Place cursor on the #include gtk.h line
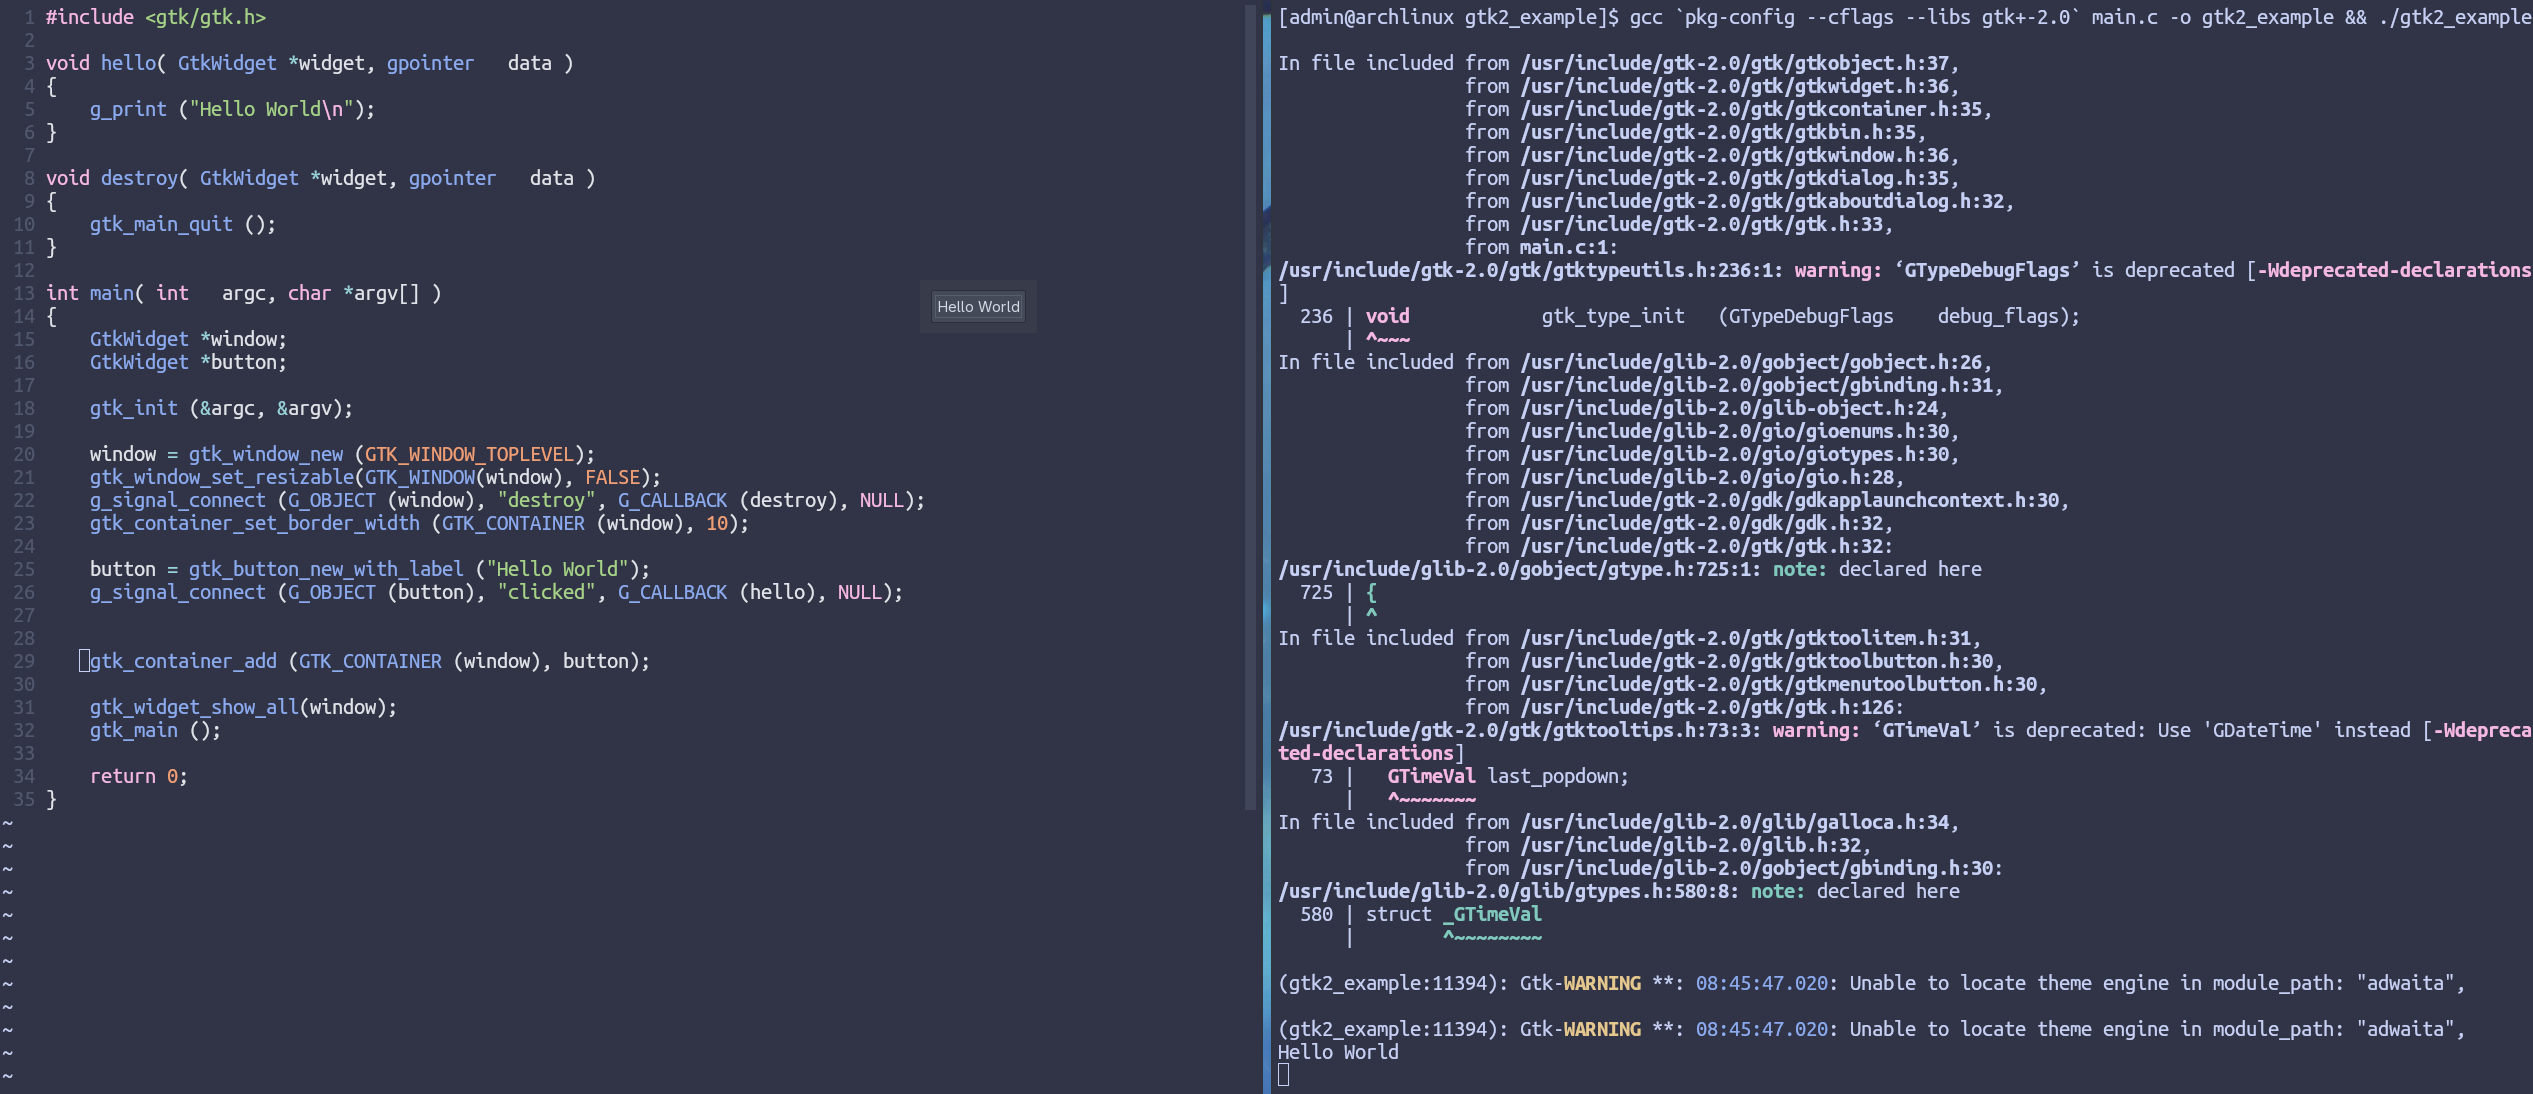Viewport: 2533px width, 1094px height. (x=155, y=17)
